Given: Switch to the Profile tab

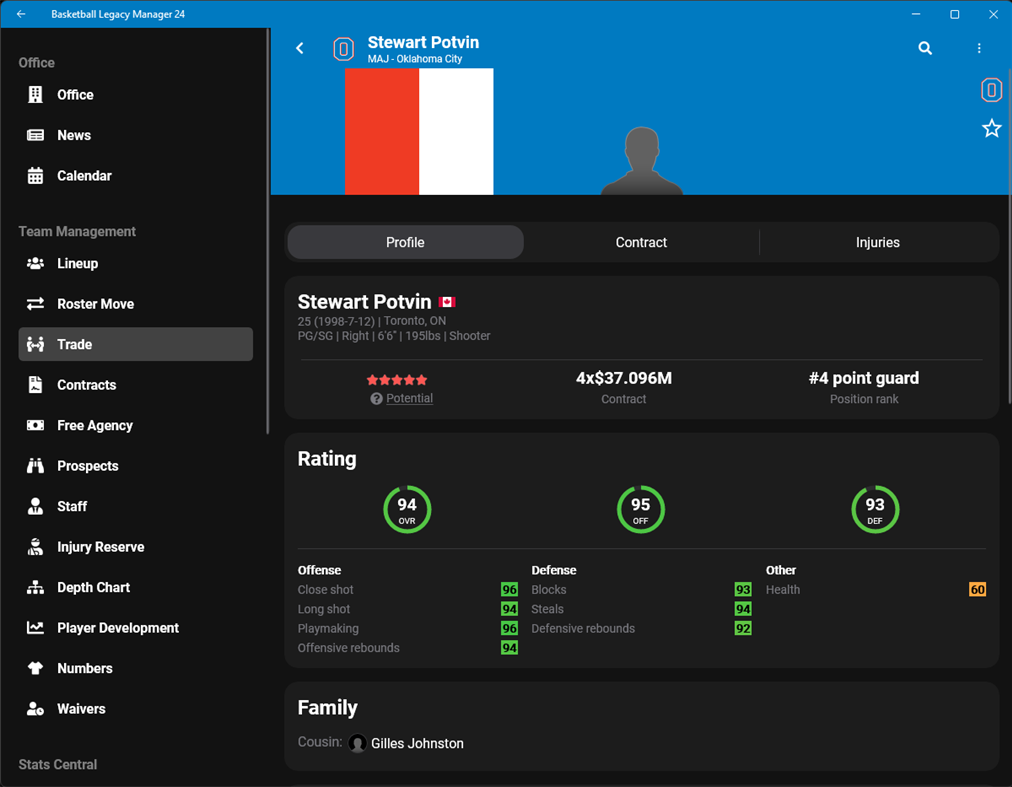Looking at the screenshot, I should coord(405,243).
